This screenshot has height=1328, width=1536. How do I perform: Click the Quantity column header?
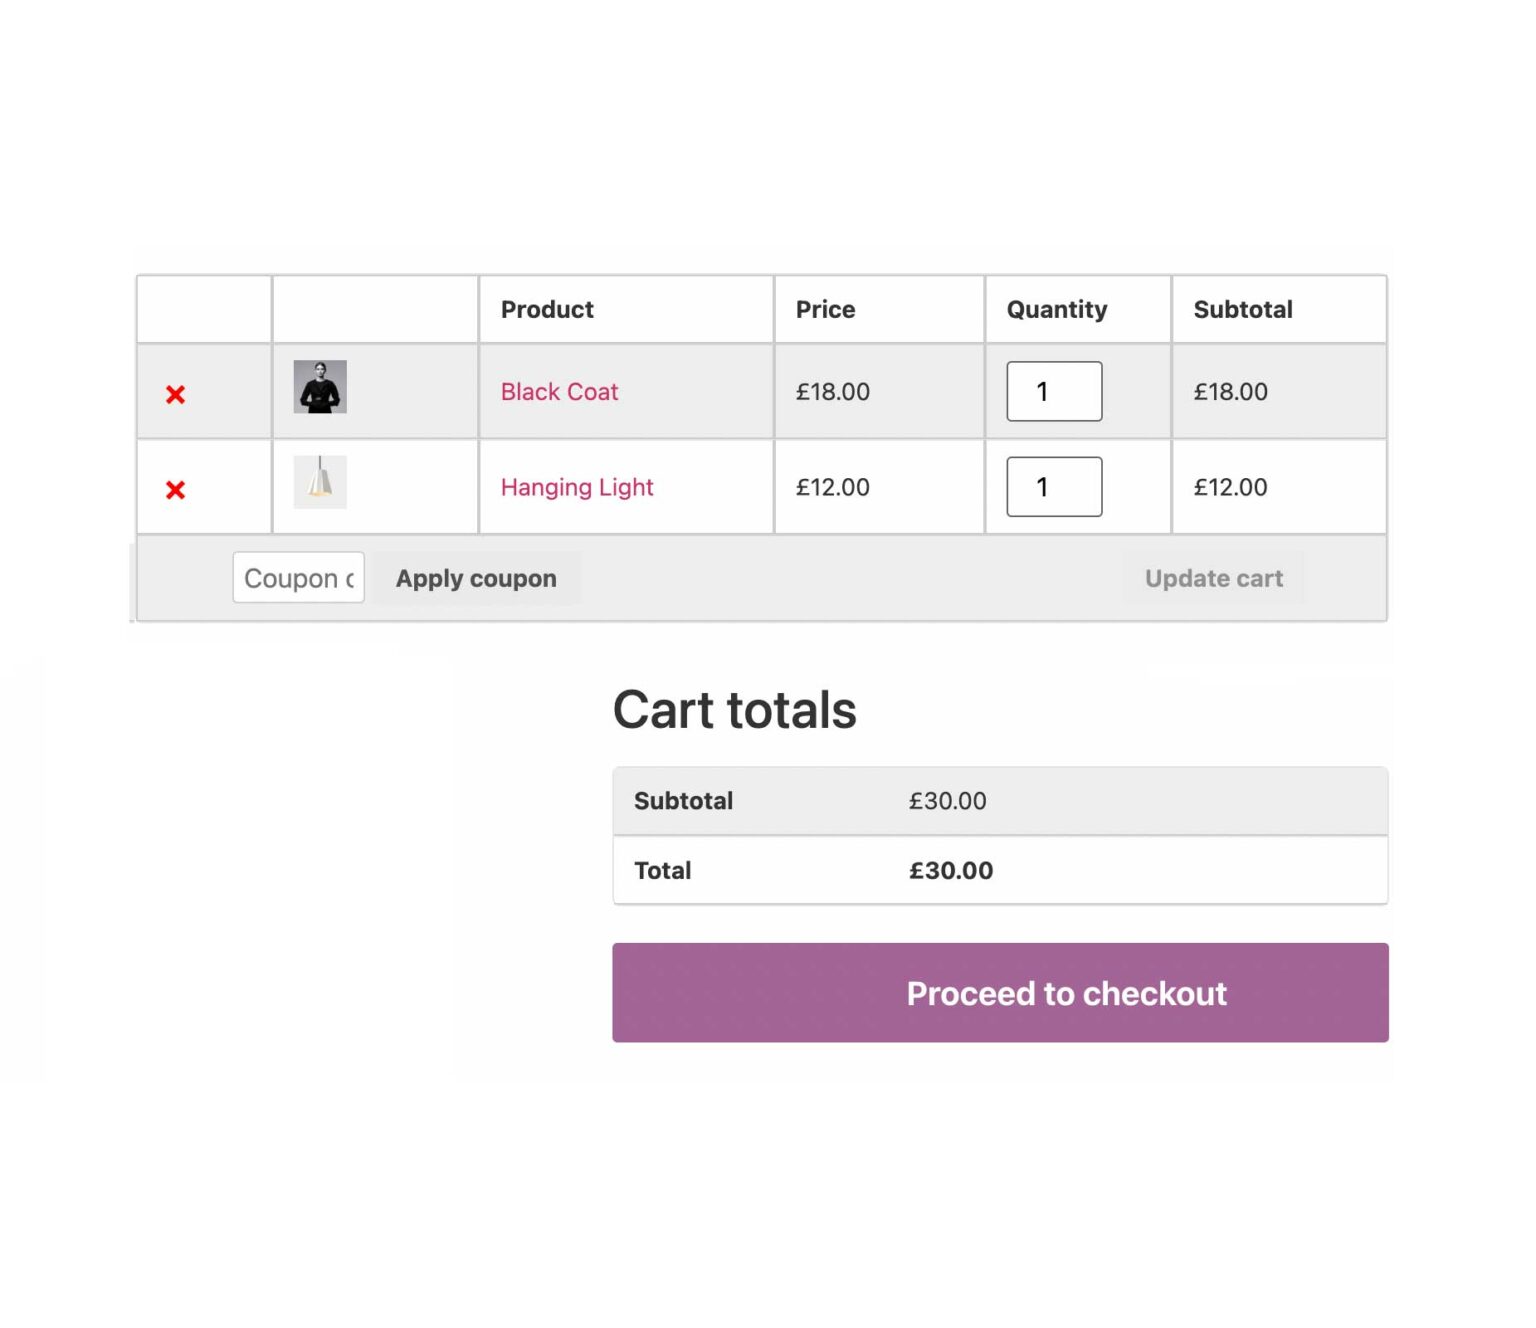point(1056,309)
